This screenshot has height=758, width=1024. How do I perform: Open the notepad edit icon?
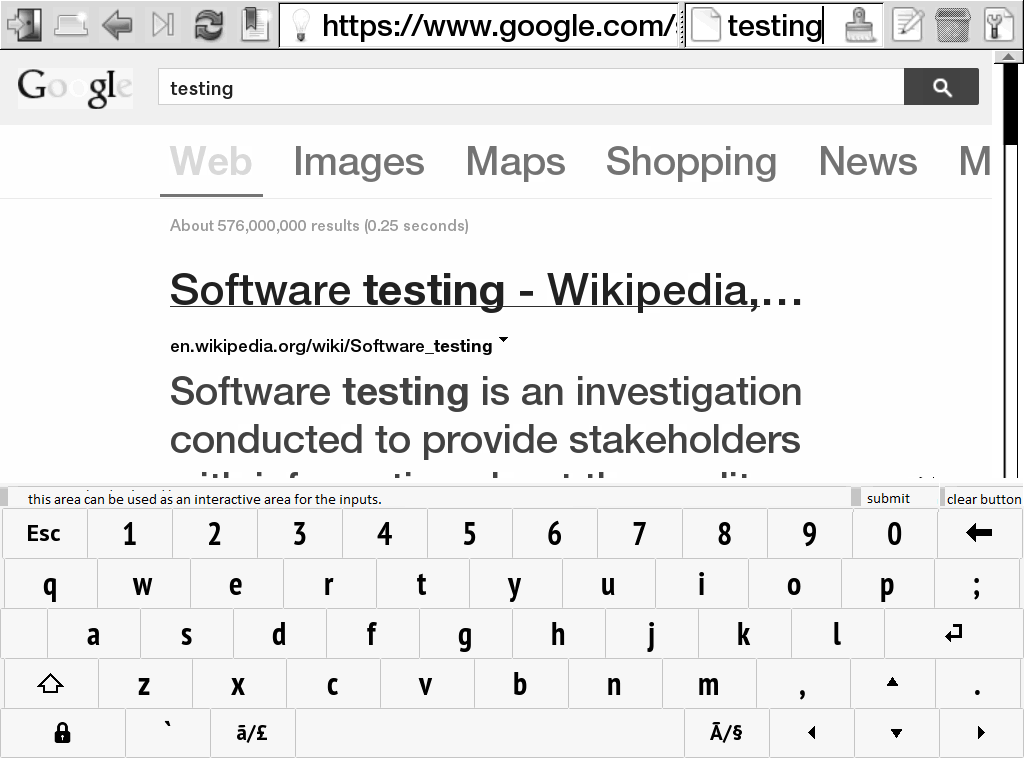click(x=907, y=24)
